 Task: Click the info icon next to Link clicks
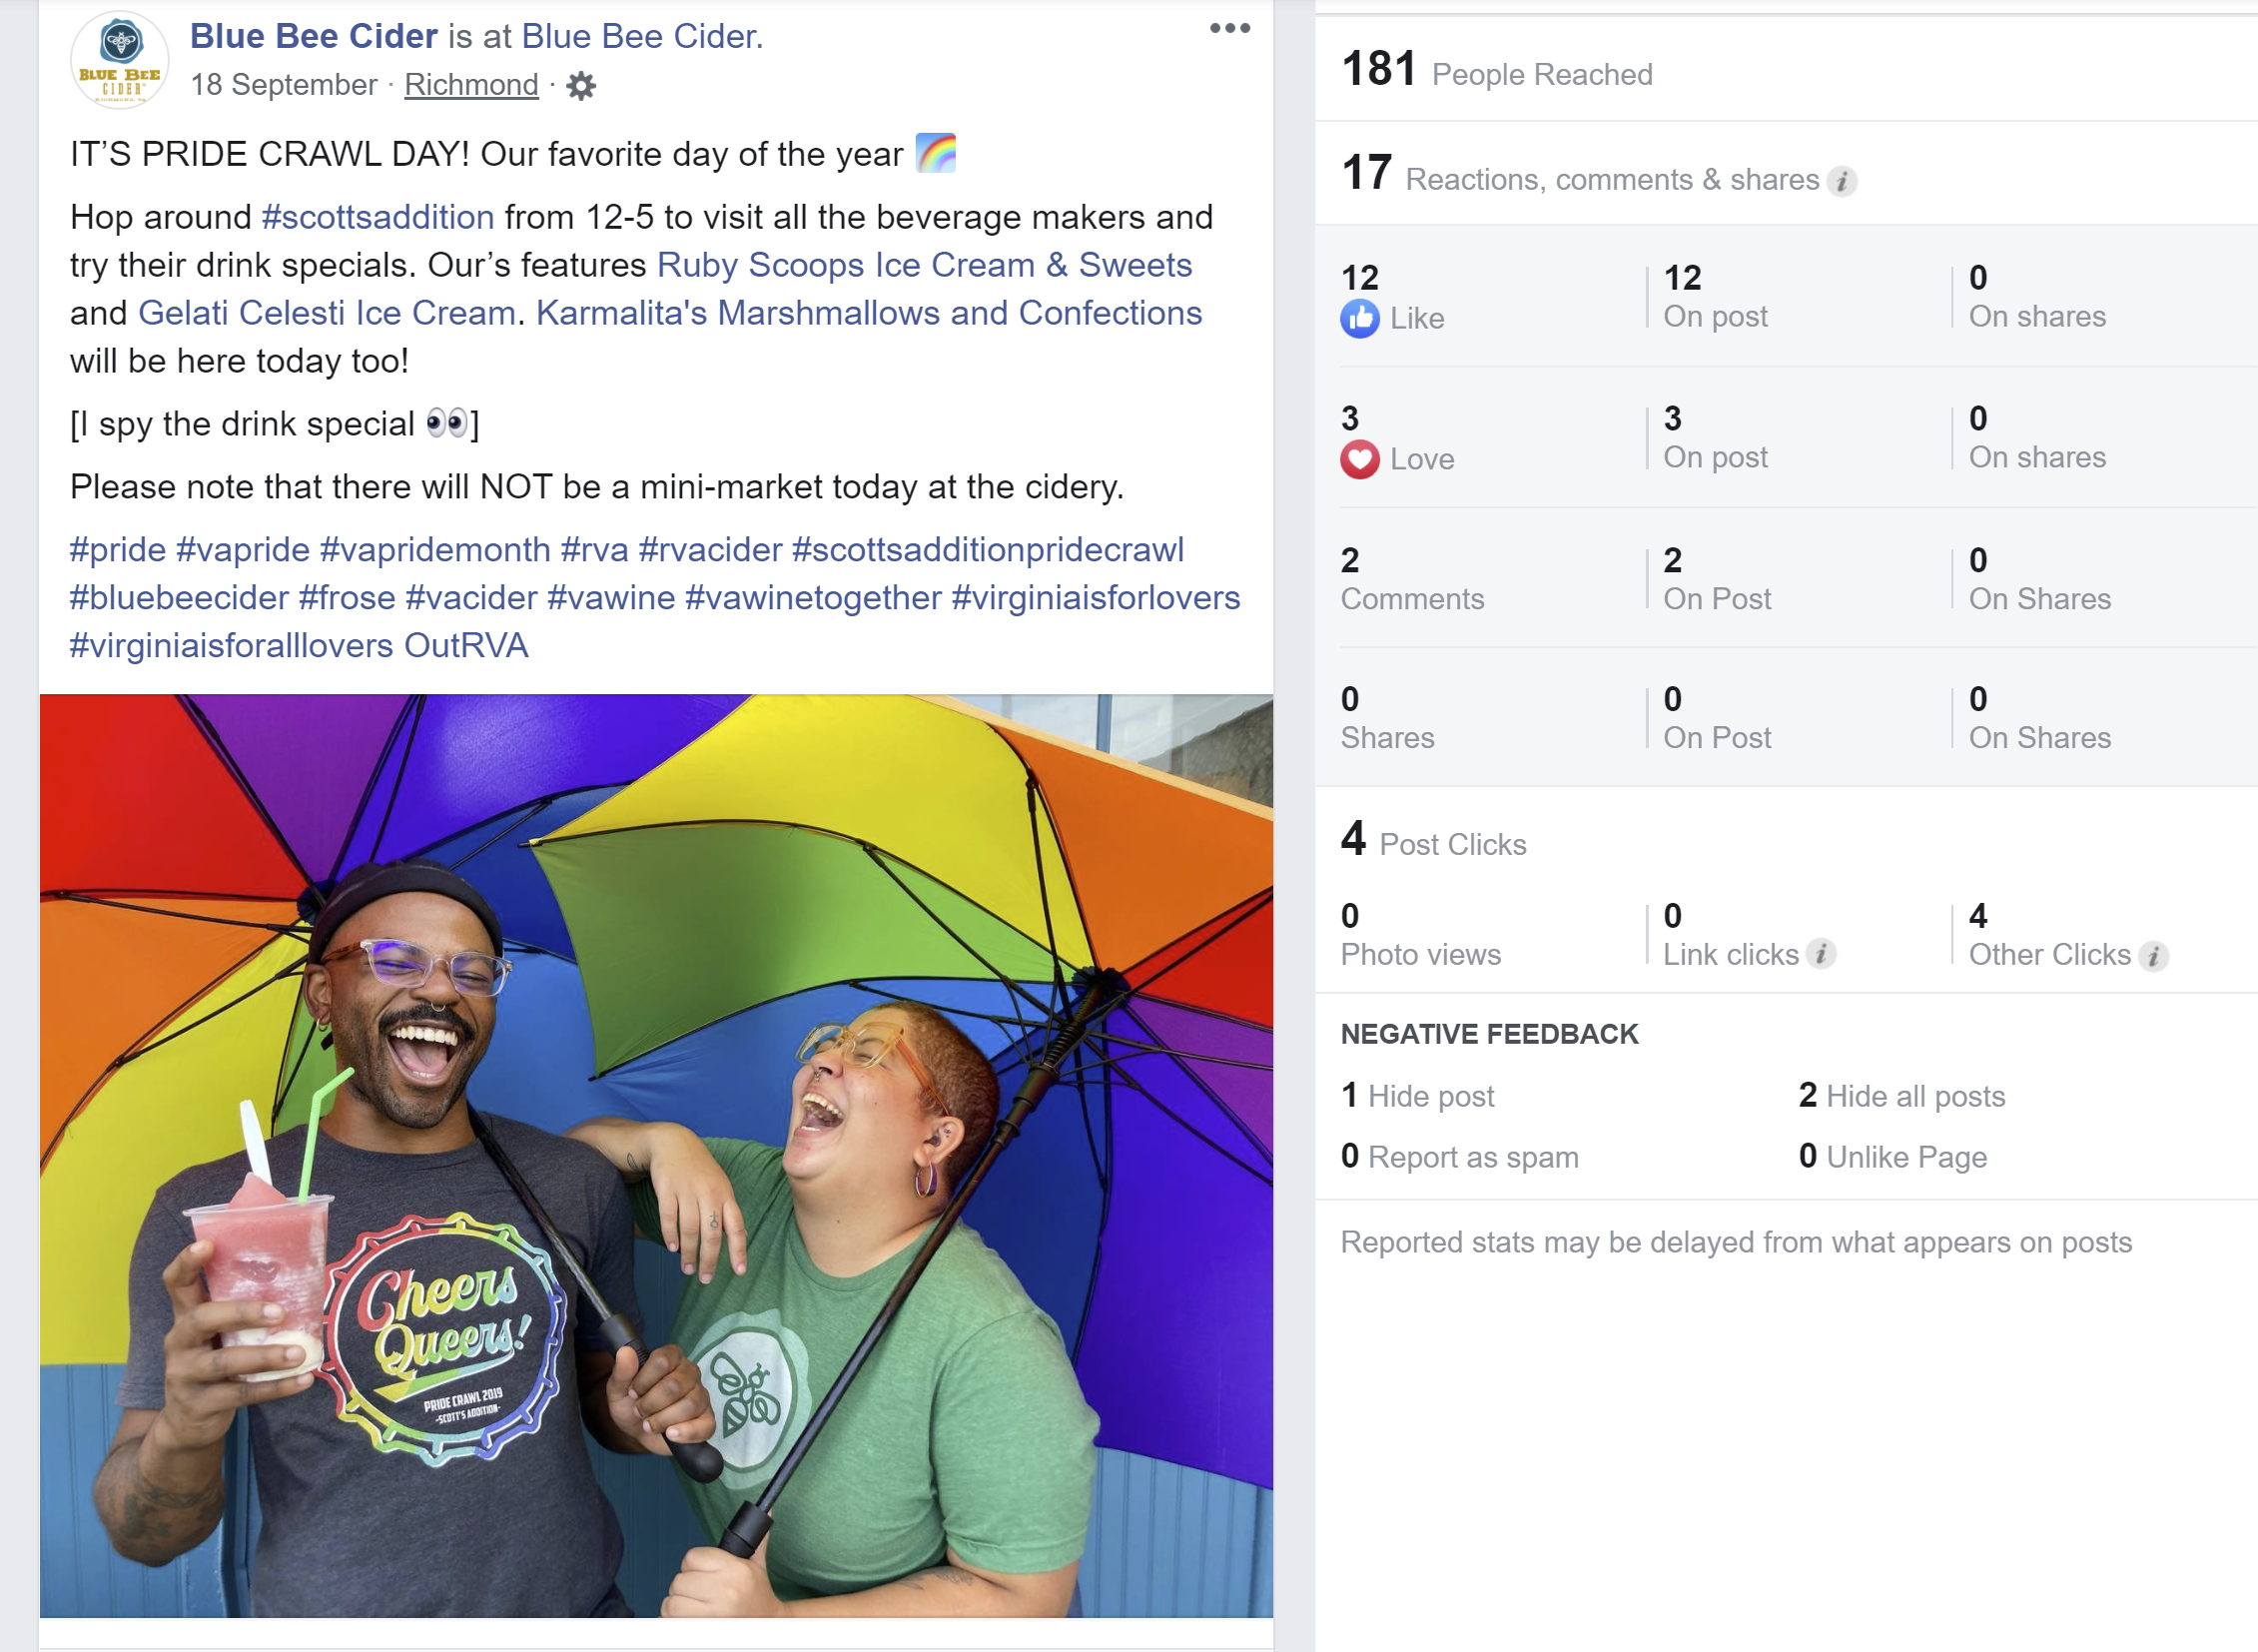click(1822, 954)
